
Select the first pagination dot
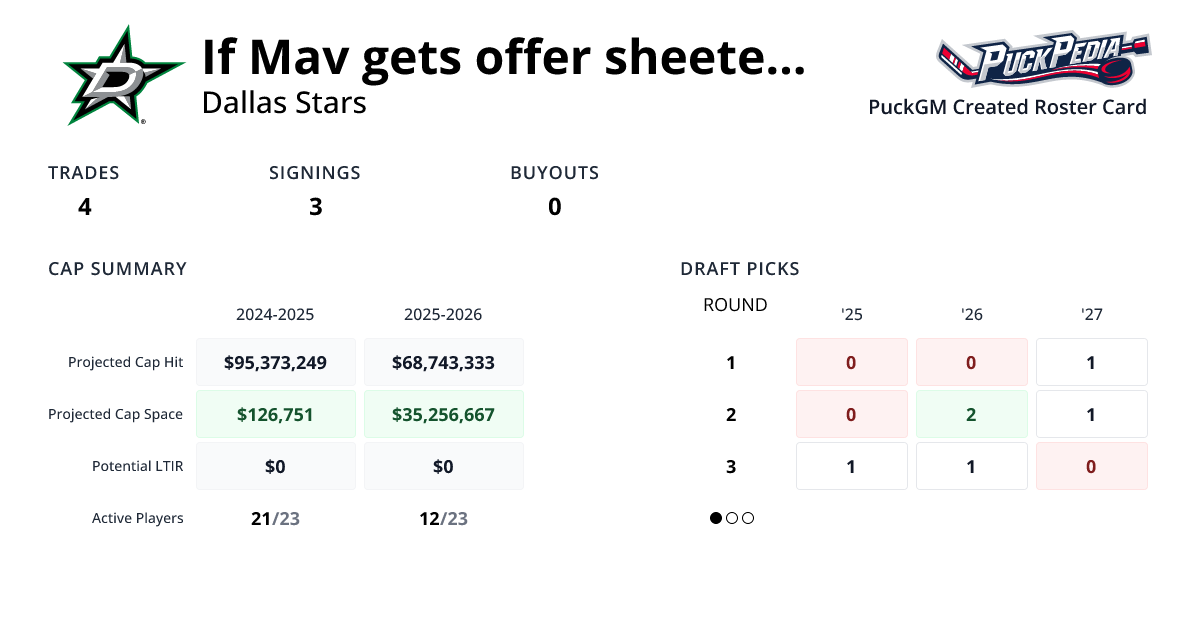click(x=715, y=518)
